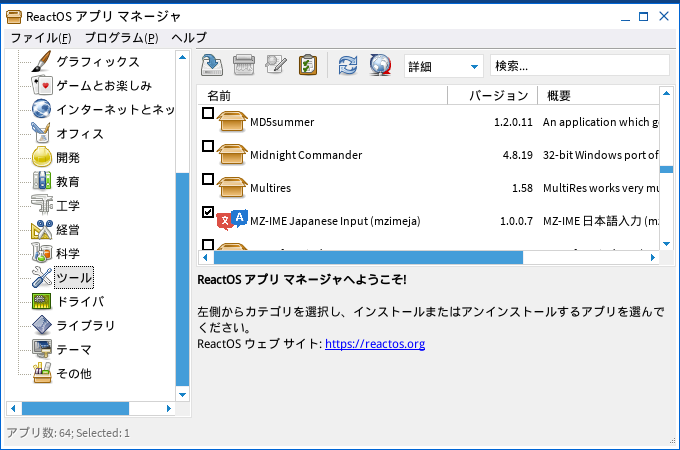Viewport: 680px width, 450px height.
Task: Click the アプリ数: 64; Selected: 1 status text
Action: click(x=68, y=433)
